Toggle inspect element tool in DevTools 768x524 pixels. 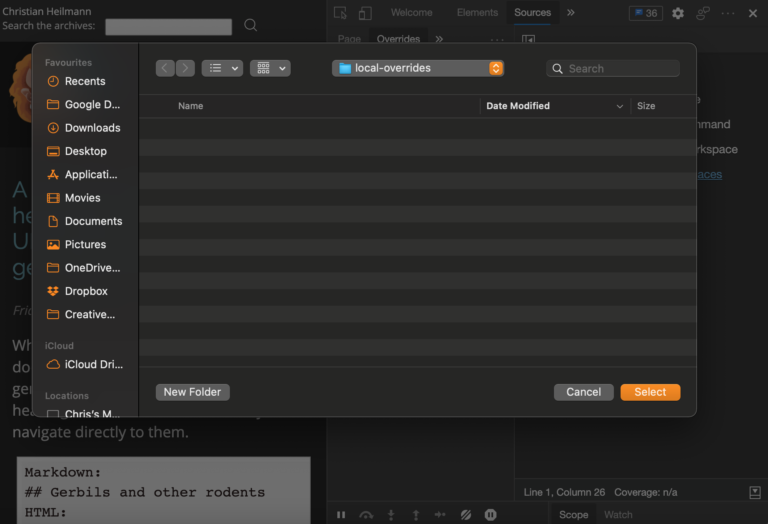coord(340,13)
